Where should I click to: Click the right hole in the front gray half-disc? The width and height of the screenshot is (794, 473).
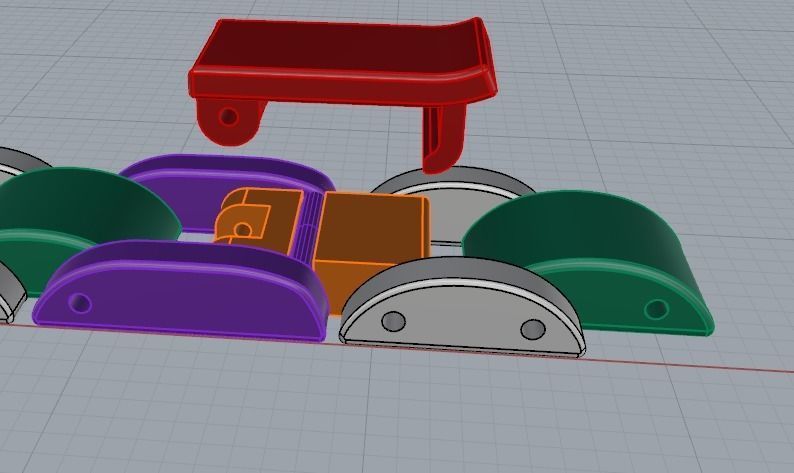tap(533, 329)
